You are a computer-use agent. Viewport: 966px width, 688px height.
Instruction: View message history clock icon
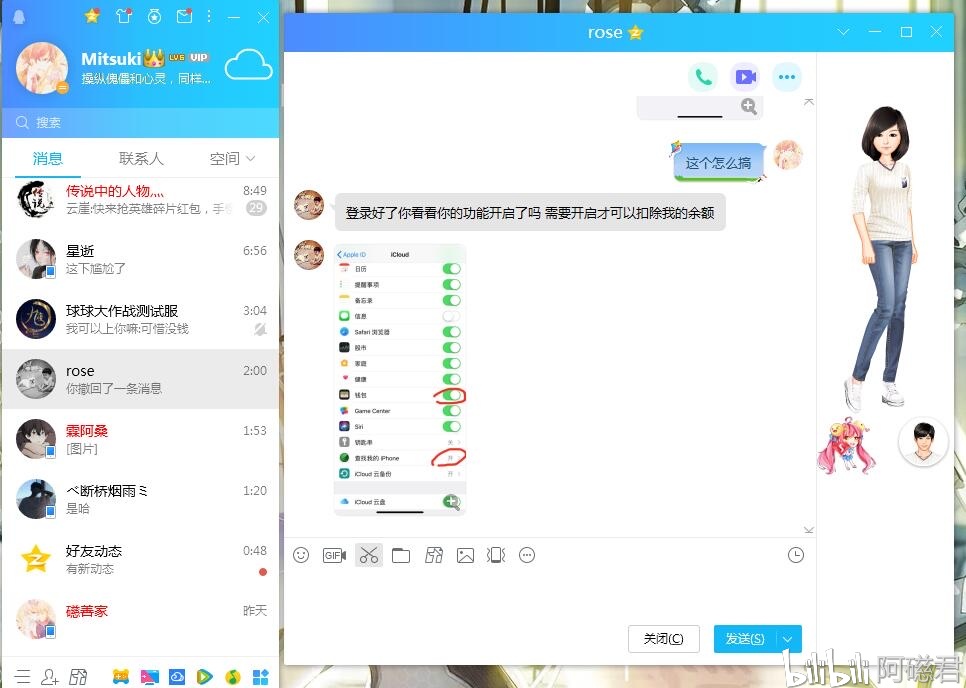(795, 555)
